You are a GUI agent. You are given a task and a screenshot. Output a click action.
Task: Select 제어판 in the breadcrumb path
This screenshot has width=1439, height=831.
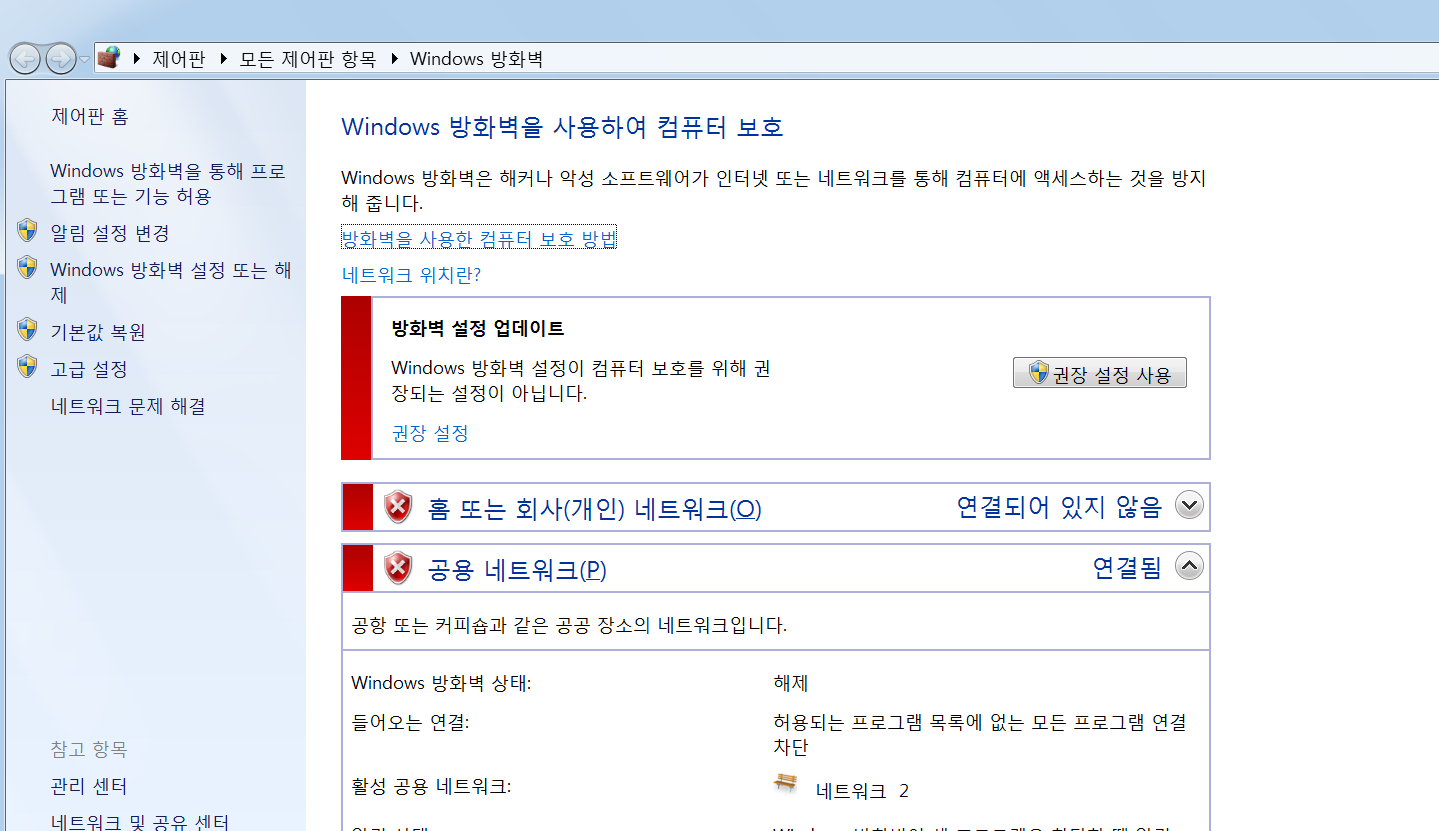click(178, 59)
